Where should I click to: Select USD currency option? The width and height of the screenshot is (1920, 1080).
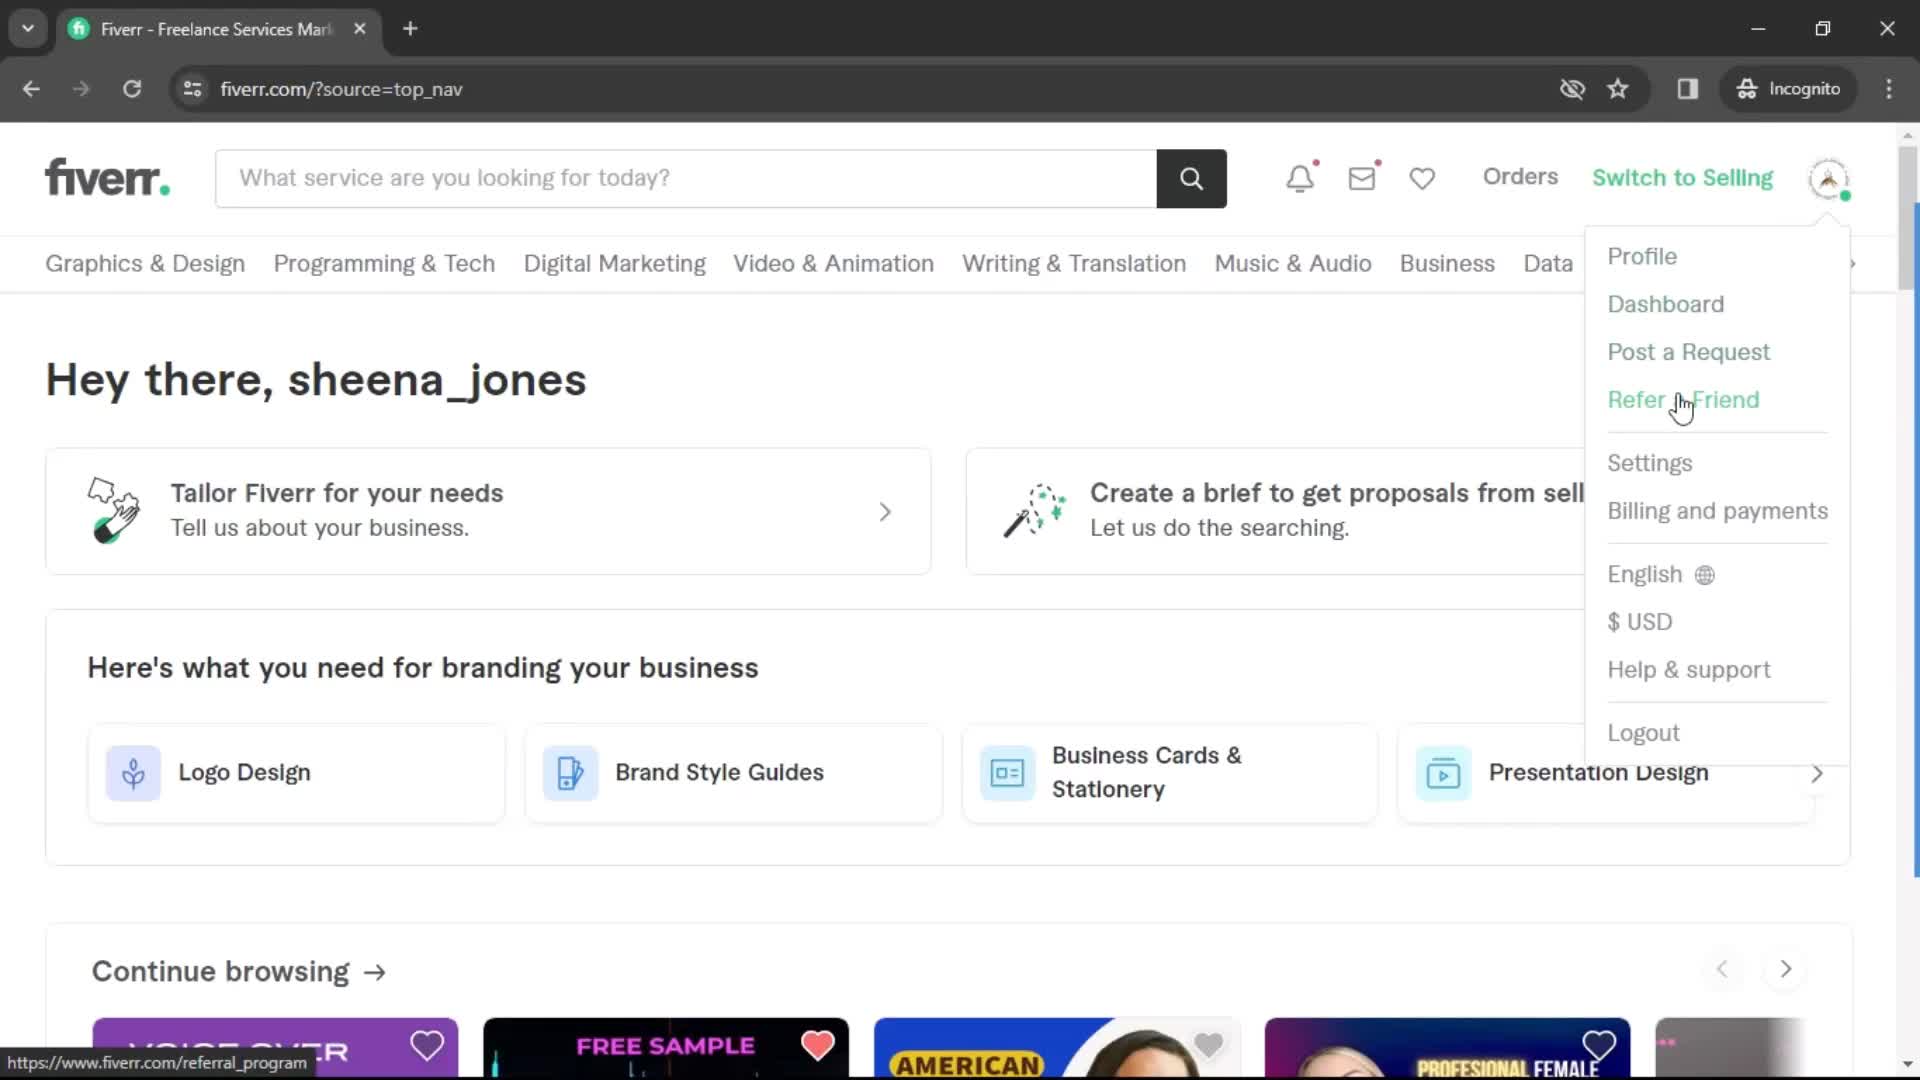1640,621
